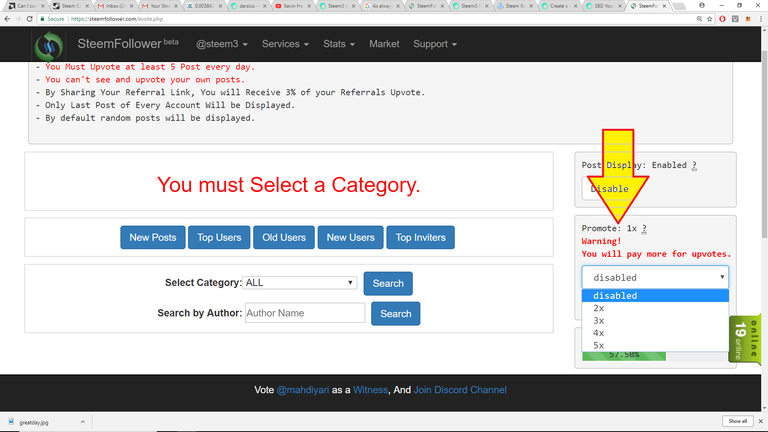This screenshot has width=768, height=432.
Task: Click the Opera extension icon in toolbar
Action: coord(722,19)
